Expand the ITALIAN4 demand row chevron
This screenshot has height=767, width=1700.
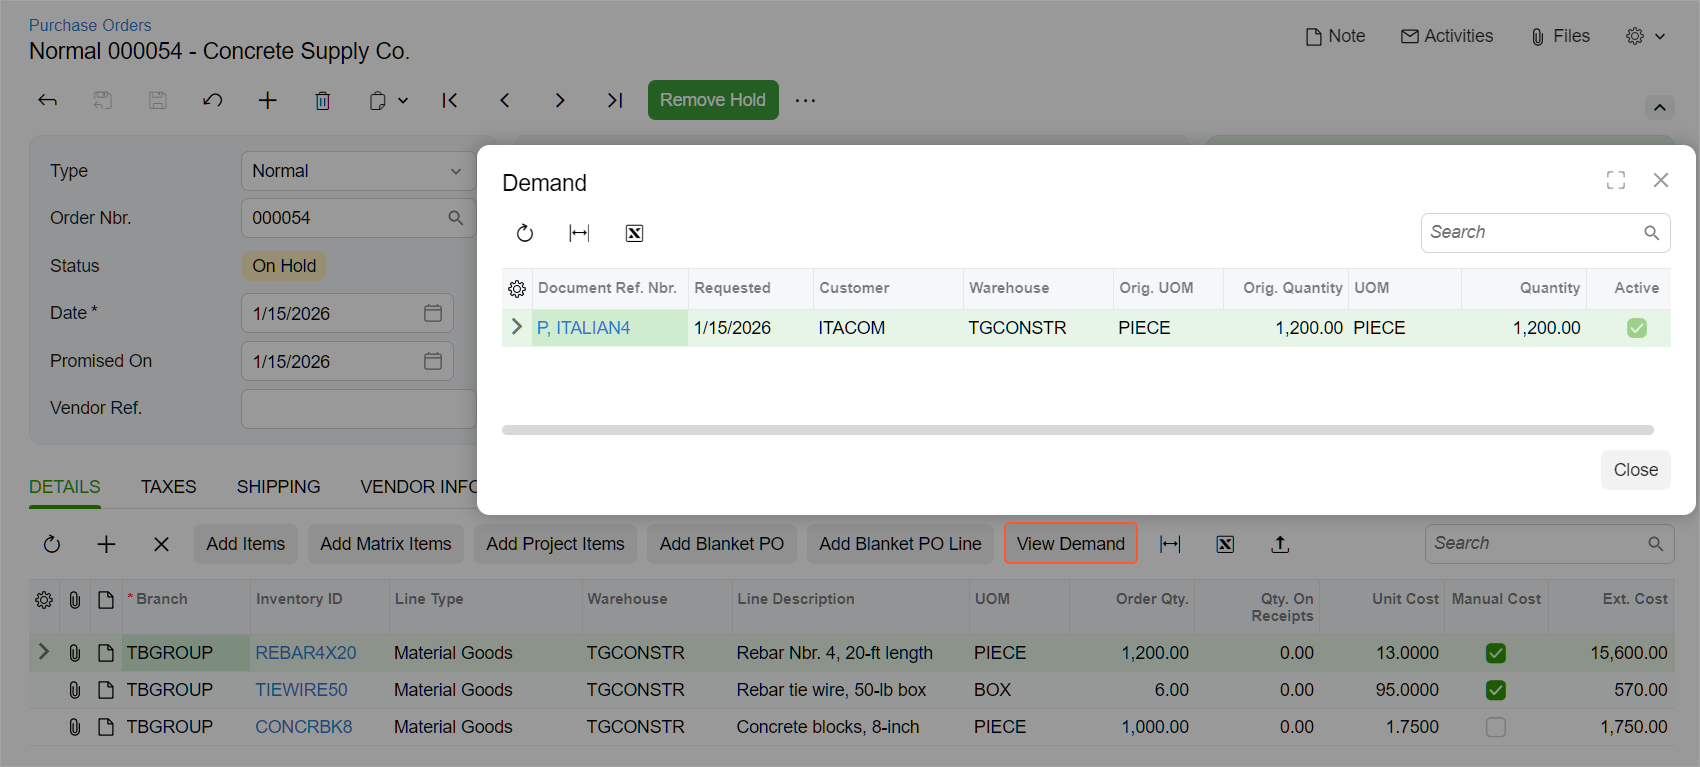517,327
